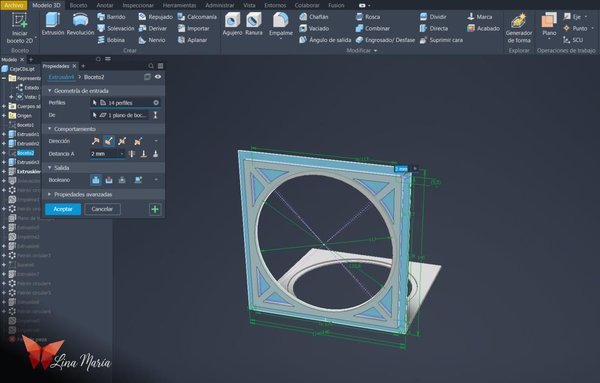
Task: Open the Calcomanía decal tool
Action: tap(197, 17)
